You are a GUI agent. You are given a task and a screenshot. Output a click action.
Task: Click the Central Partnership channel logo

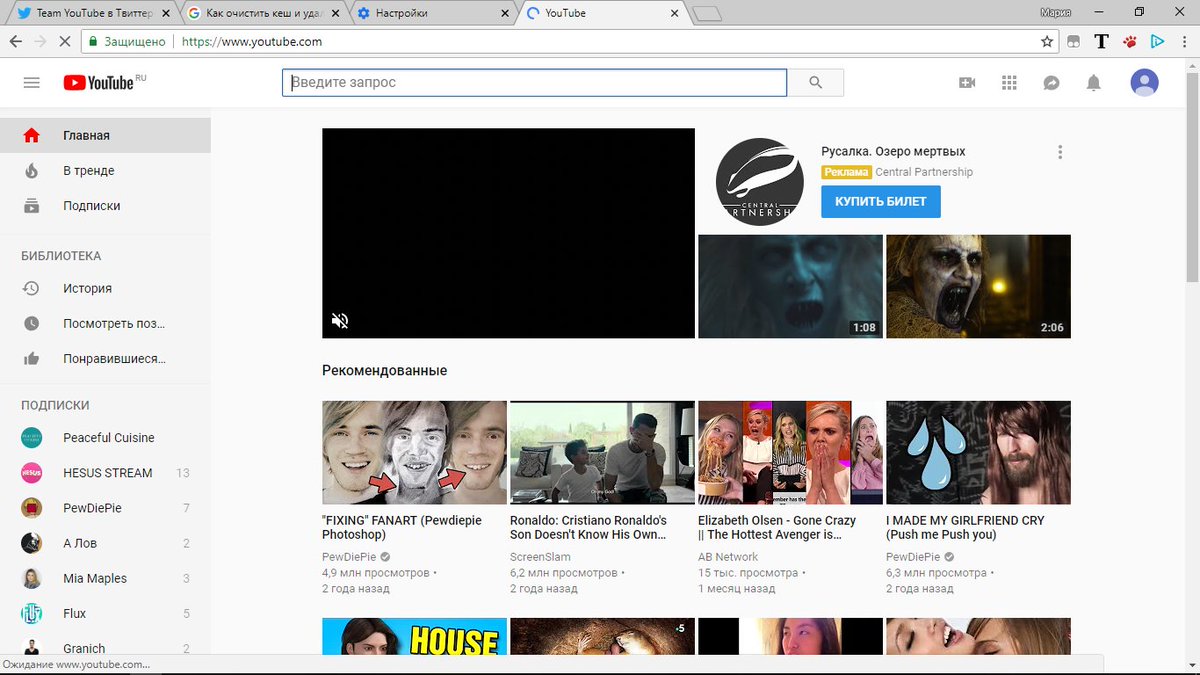[760, 181]
